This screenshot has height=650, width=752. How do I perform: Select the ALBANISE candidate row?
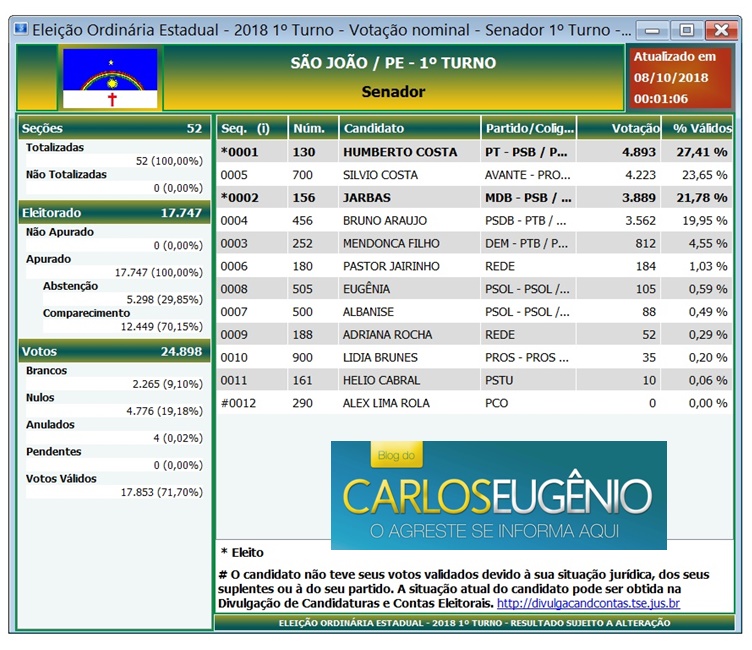coord(474,312)
